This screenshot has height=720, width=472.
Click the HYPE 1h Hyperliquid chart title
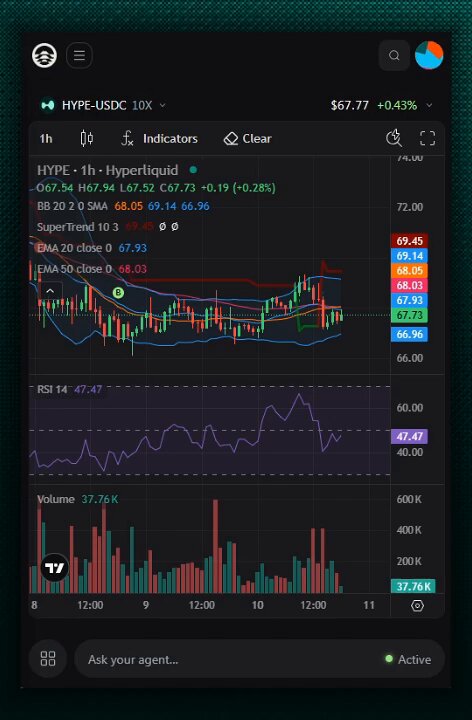tap(107, 170)
